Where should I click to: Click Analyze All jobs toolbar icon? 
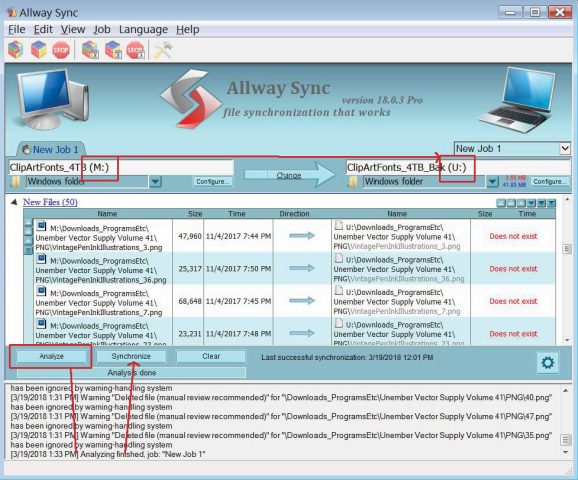coord(90,50)
